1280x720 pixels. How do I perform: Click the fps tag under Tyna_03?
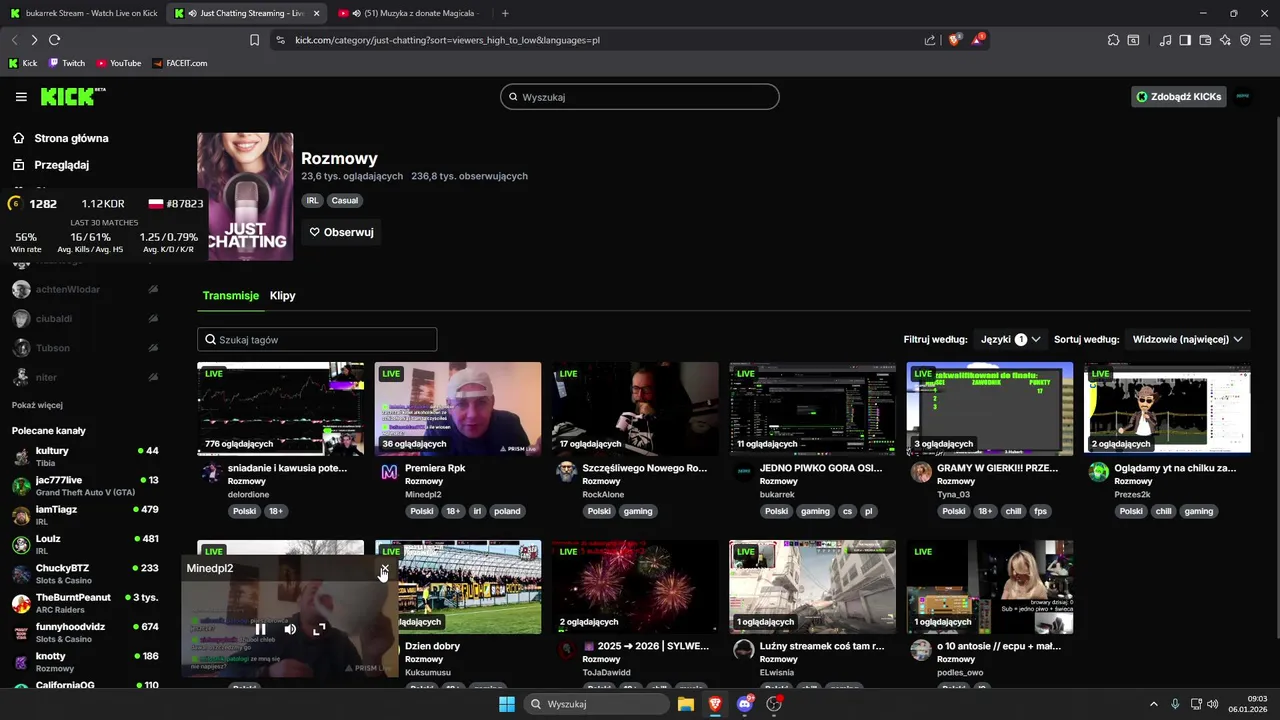point(1040,511)
